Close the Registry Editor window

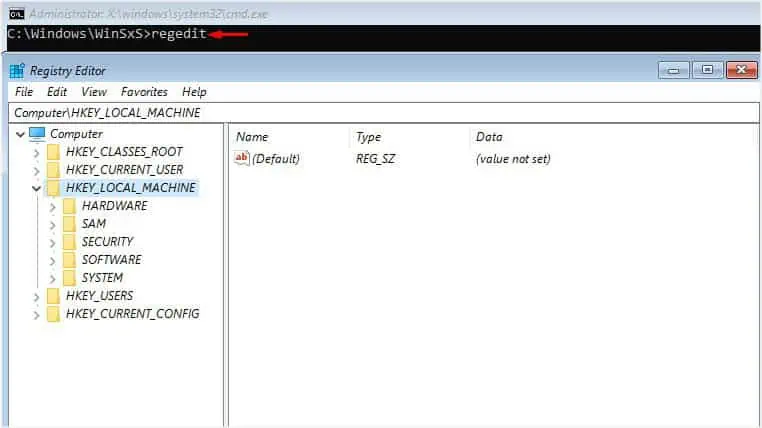coord(742,70)
